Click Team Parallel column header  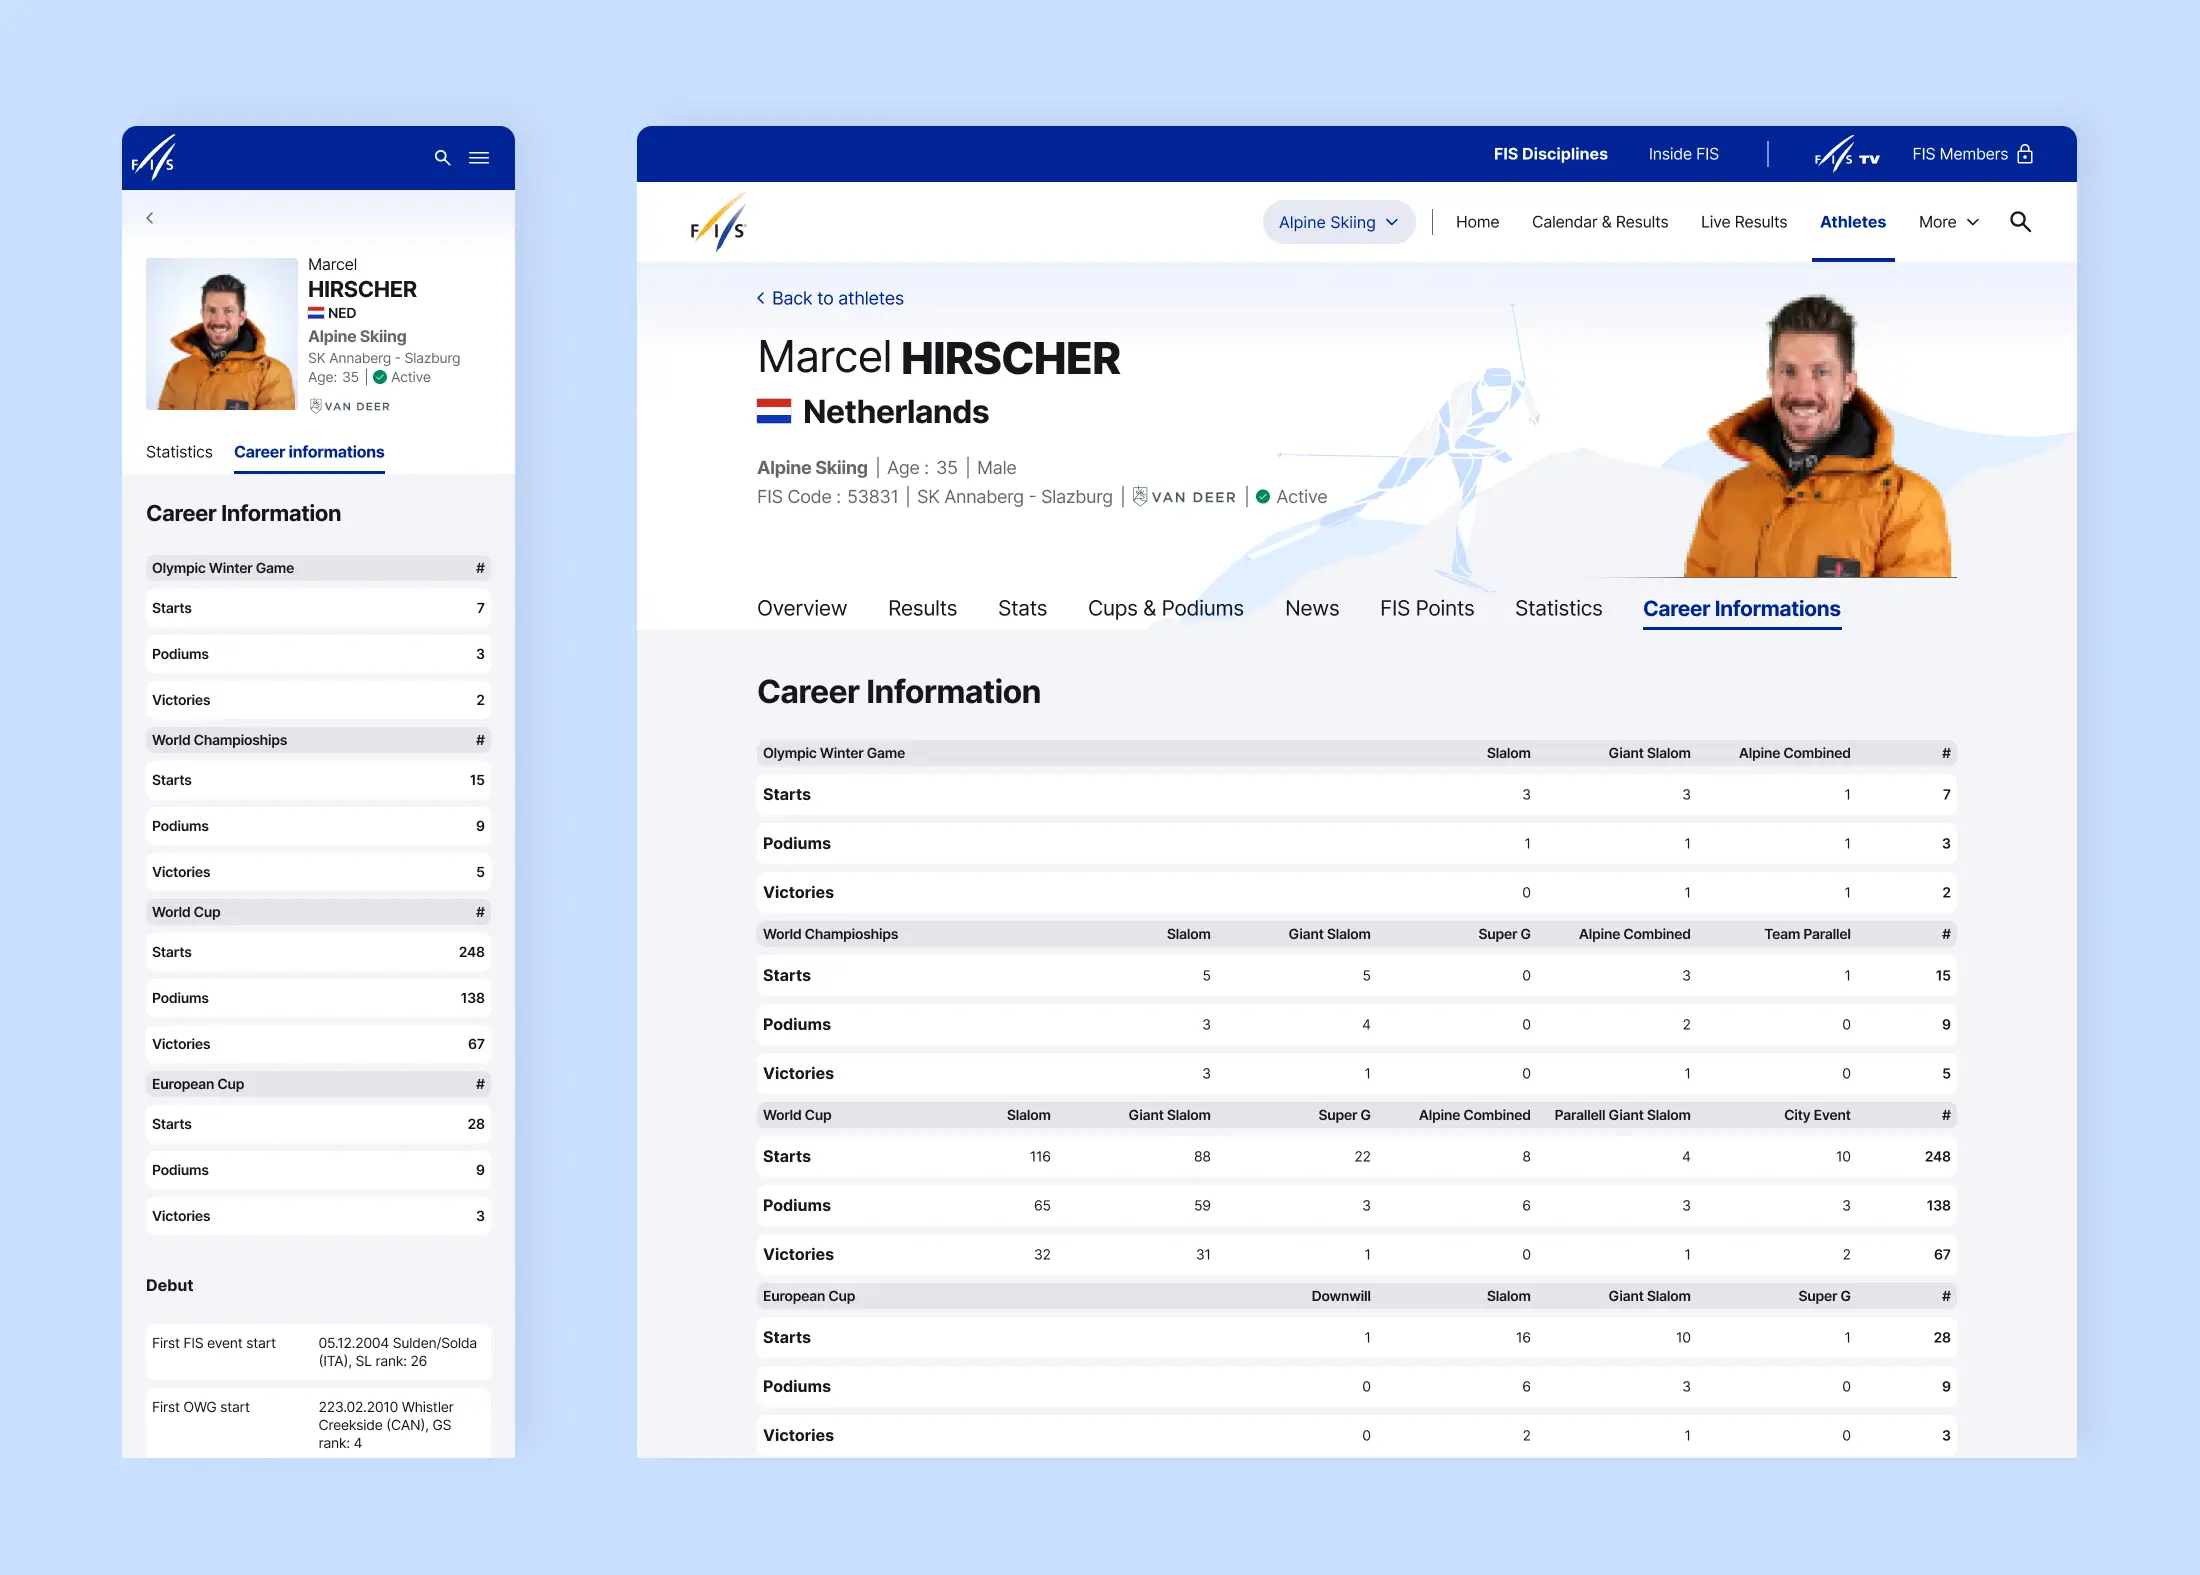point(1807,934)
